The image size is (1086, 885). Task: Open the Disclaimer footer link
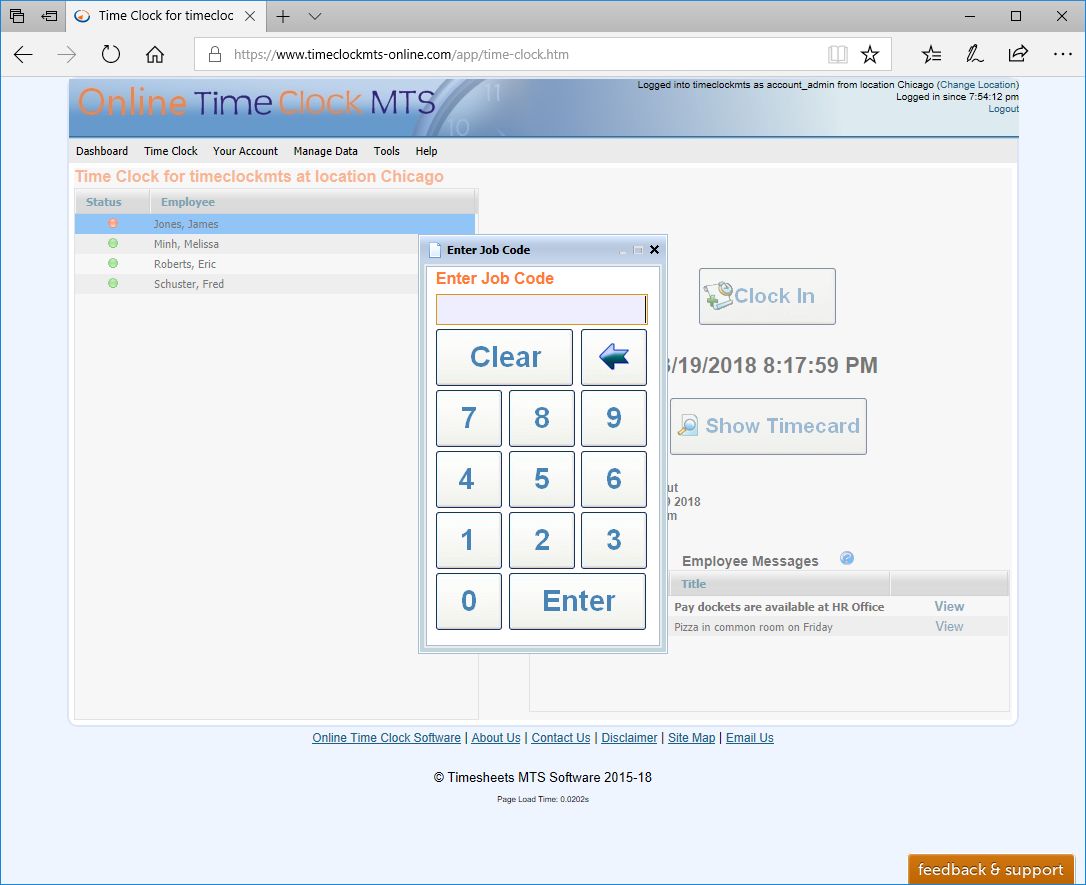(x=629, y=738)
